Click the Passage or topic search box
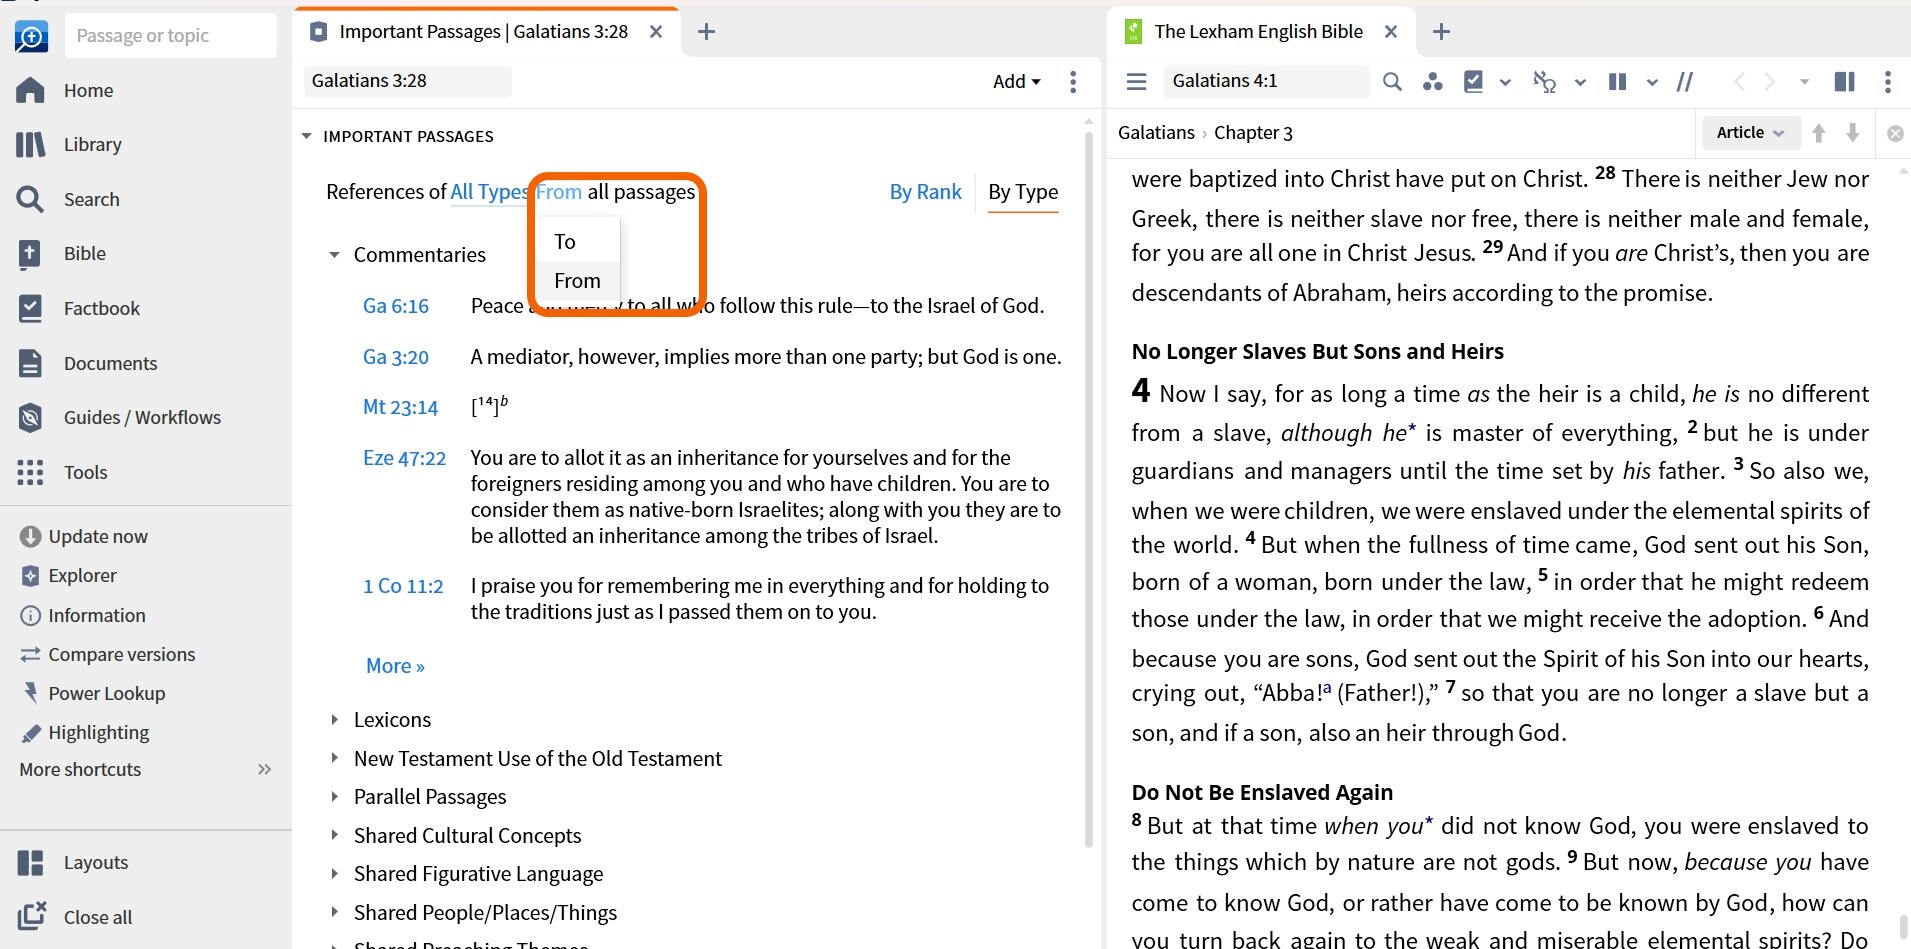 [170, 36]
